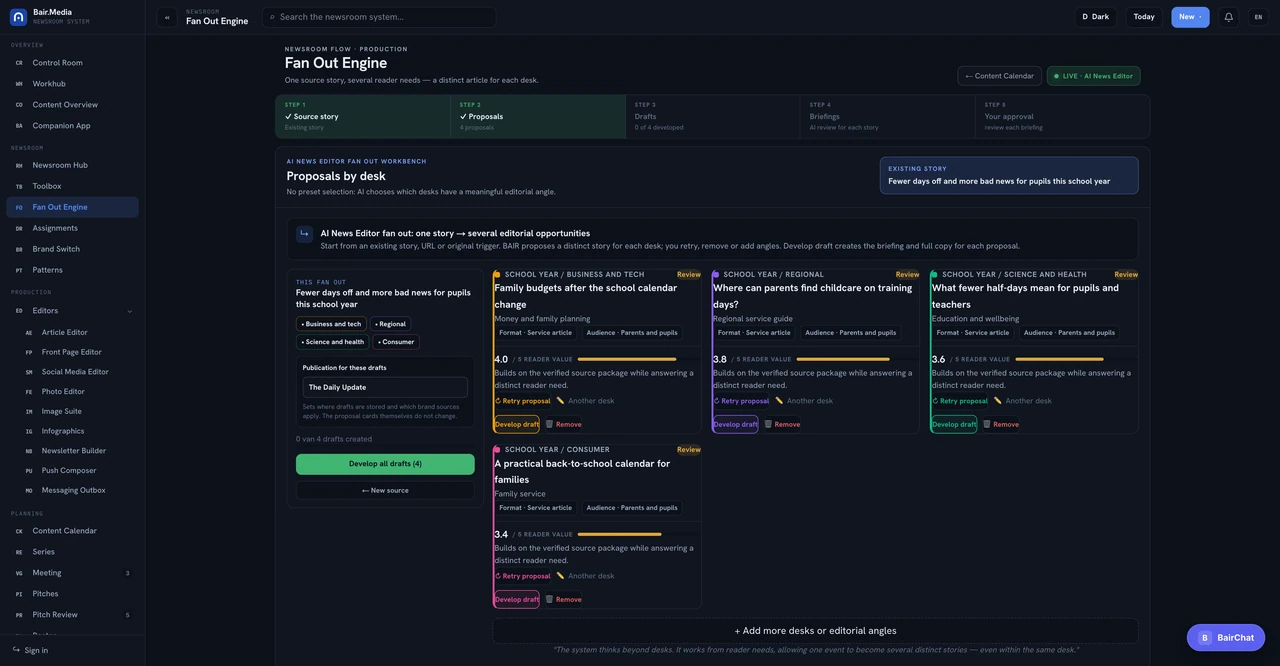This screenshot has height=666, width=1280.
Task: Click the New source button
Action: pyautogui.click(x=385, y=490)
